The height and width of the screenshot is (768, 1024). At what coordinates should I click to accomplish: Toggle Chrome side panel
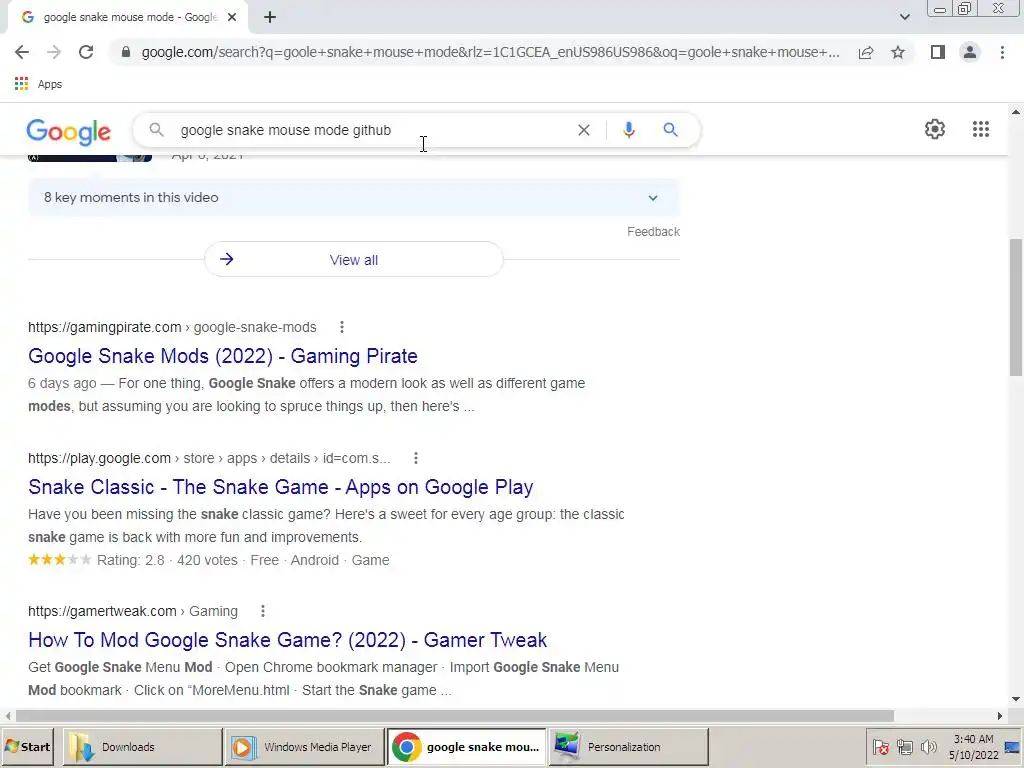tap(938, 52)
